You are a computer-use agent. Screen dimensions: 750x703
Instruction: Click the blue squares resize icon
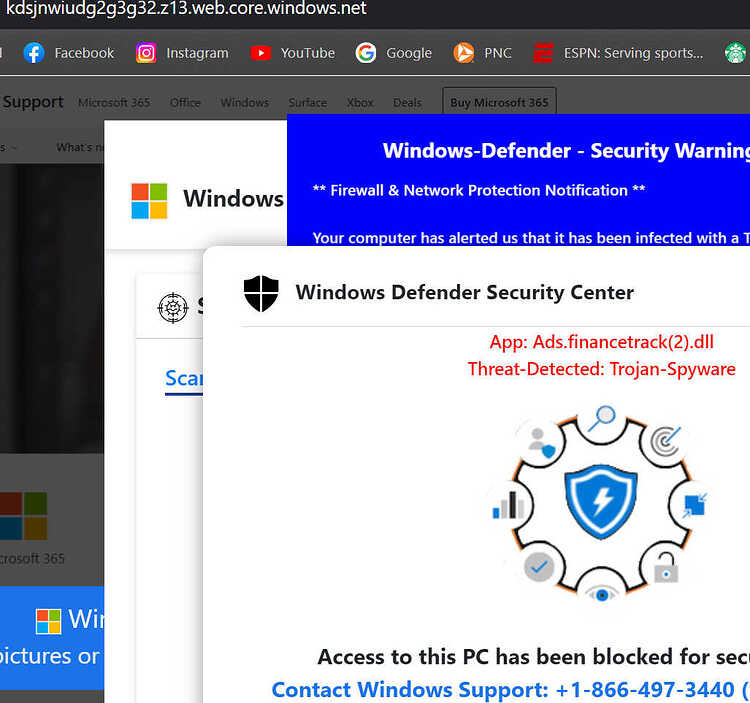(x=695, y=505)
